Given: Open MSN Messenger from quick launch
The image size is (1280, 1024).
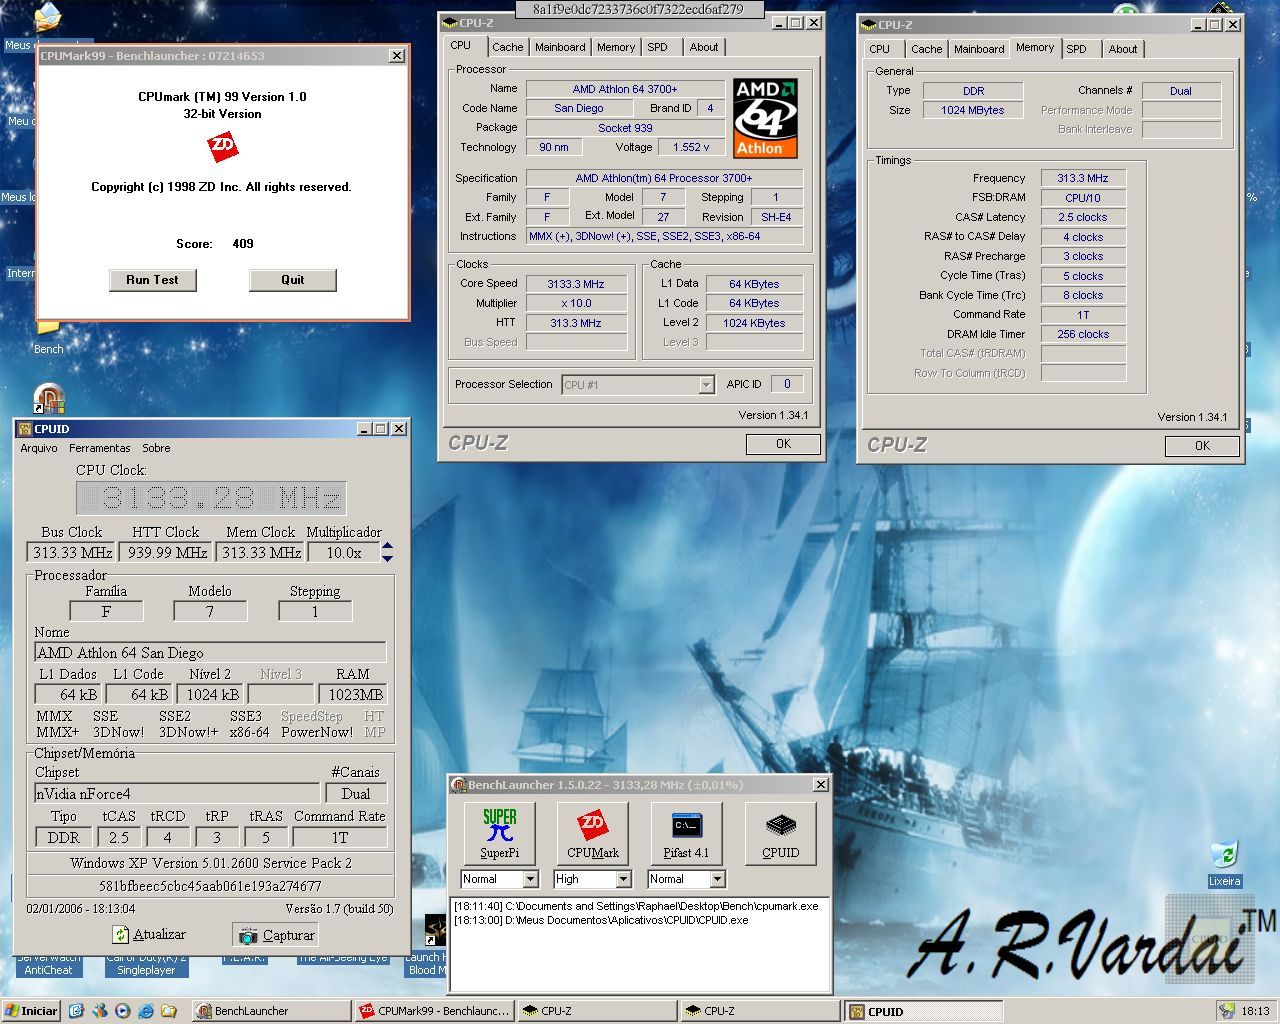Looking at the screenshot, I should click(99, 1011).
